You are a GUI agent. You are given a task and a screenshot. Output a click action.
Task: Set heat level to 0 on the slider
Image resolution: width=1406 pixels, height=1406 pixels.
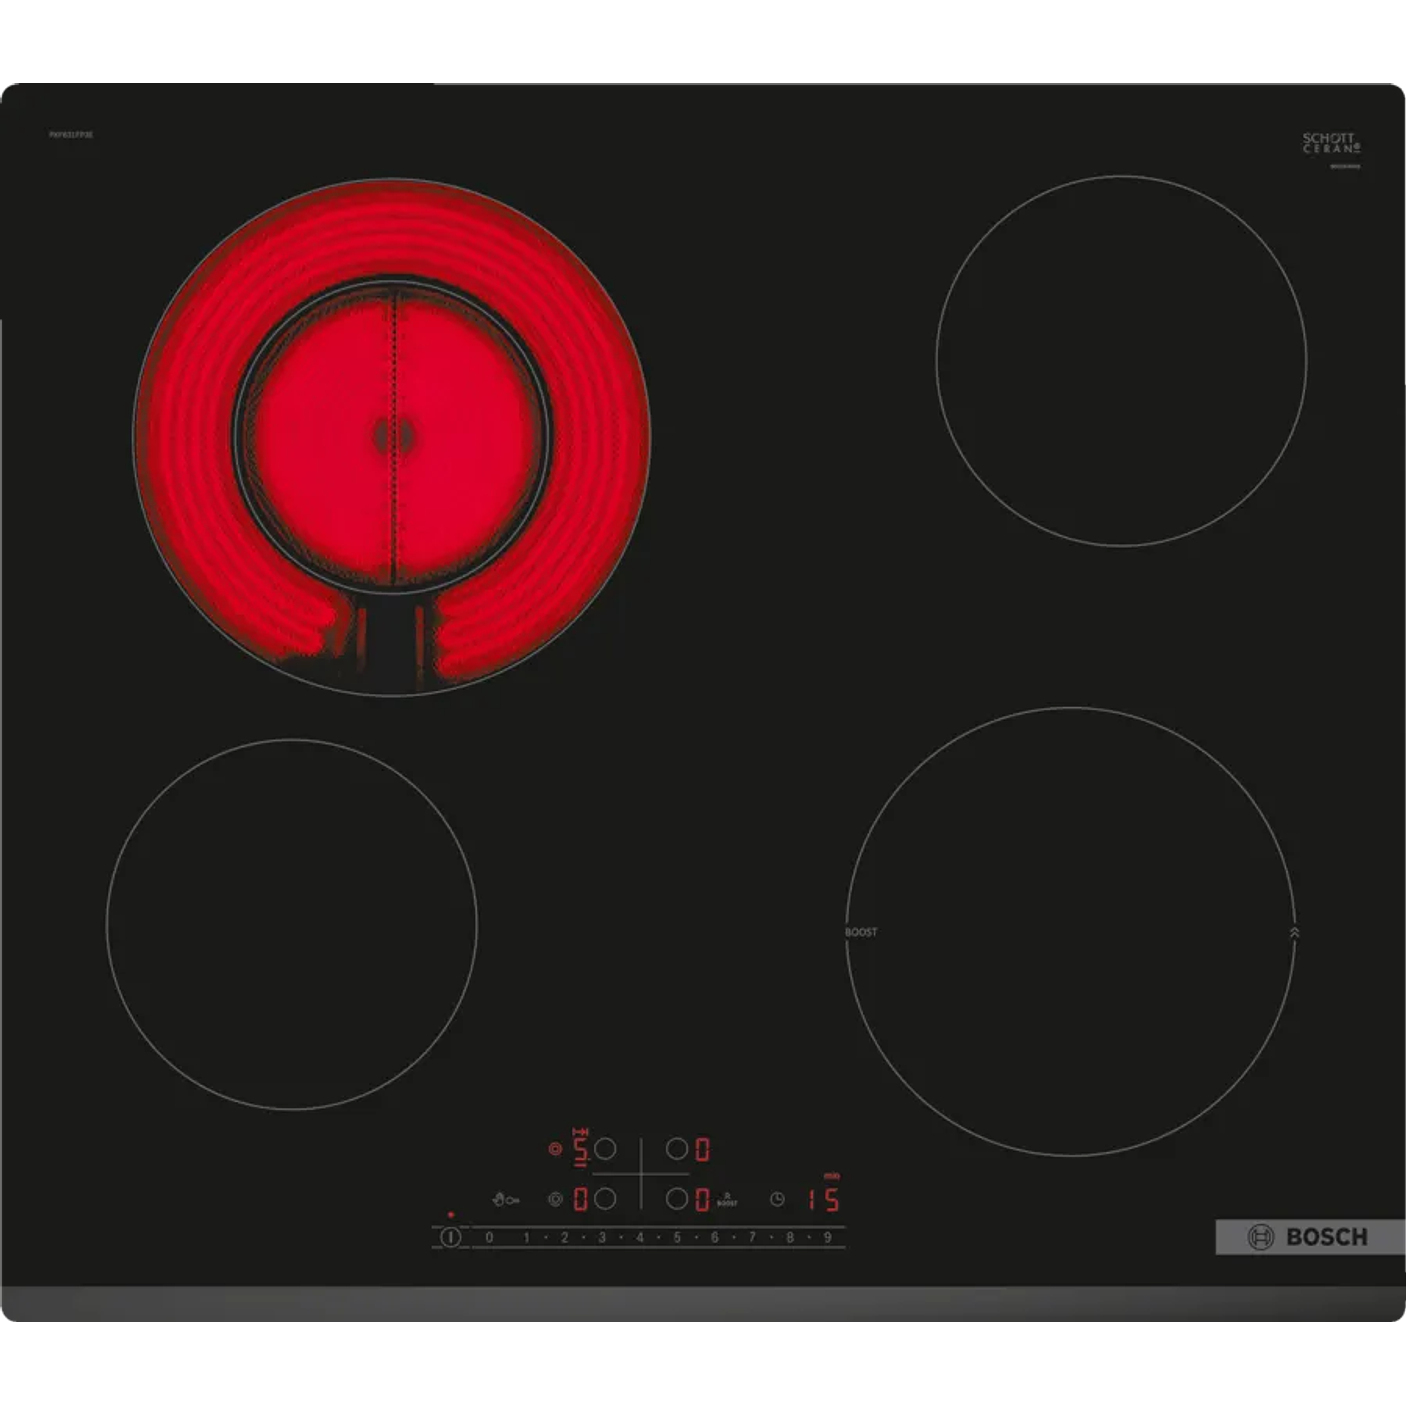489,1237
